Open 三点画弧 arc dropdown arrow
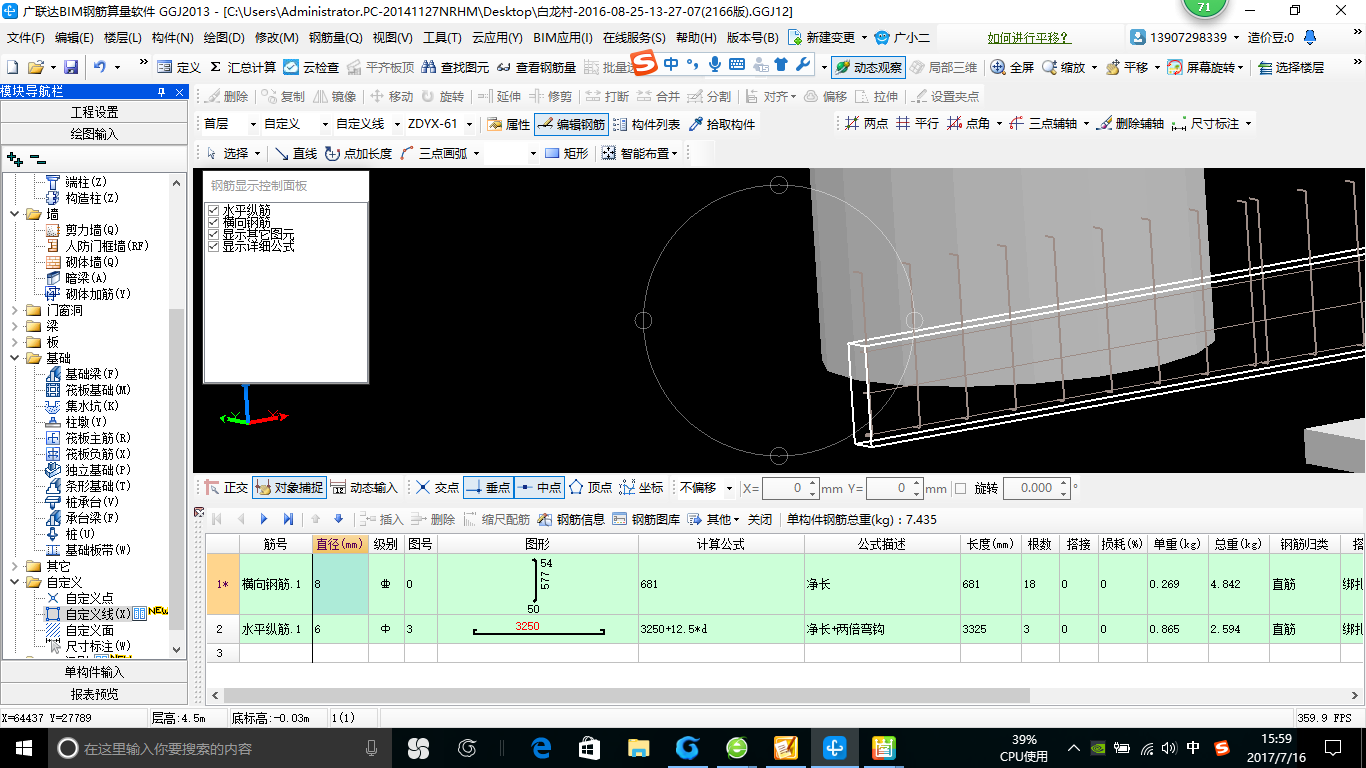Viewport: 1366px width, 768px height. coord(476,153)
